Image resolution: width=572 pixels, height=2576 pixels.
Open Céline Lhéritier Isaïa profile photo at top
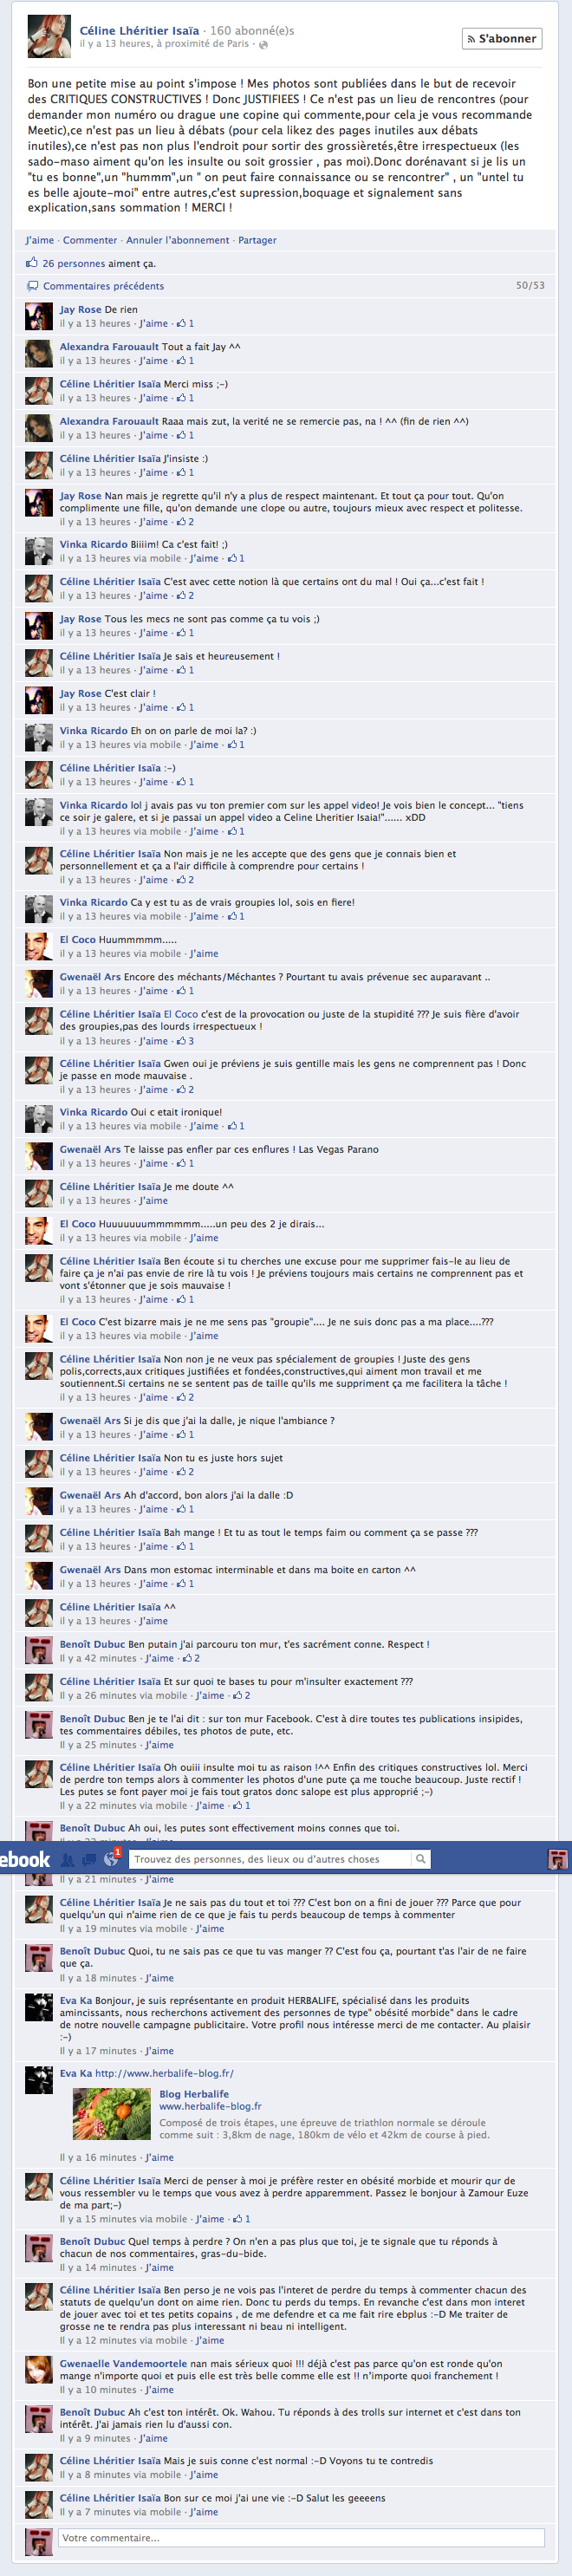pos(49,37)
